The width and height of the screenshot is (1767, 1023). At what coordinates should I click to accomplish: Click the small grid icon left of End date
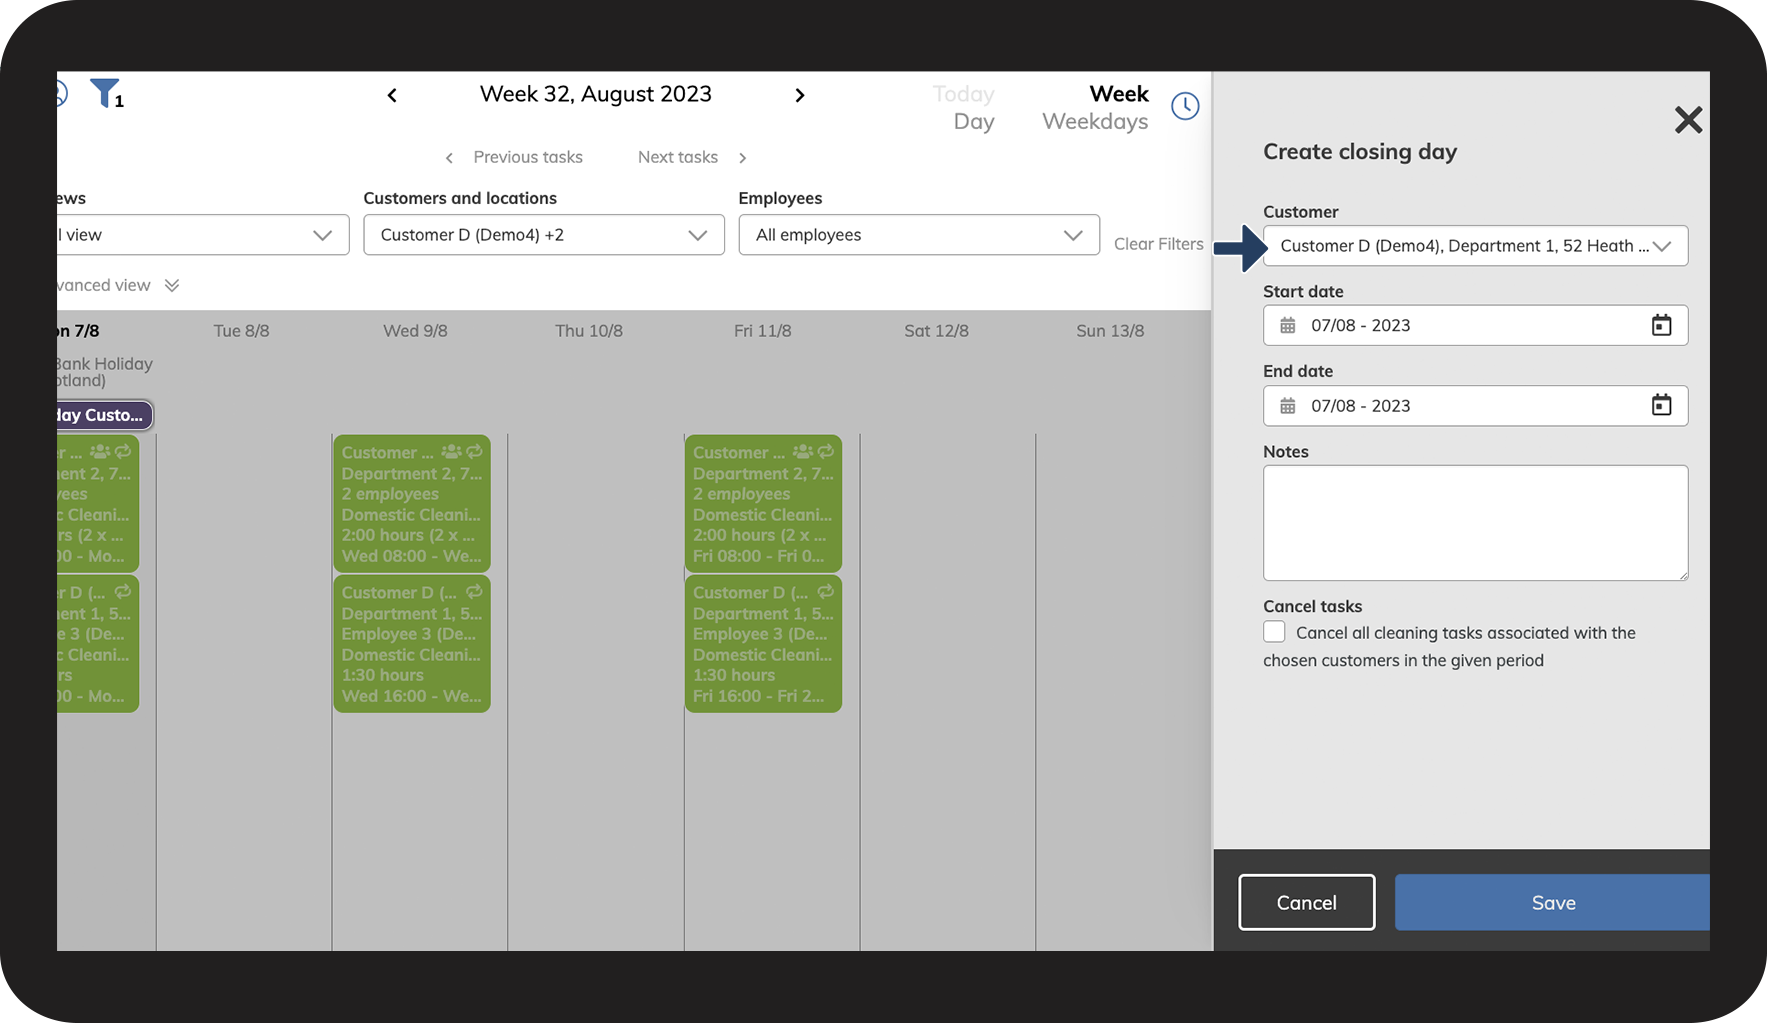tap(1288, 406)
